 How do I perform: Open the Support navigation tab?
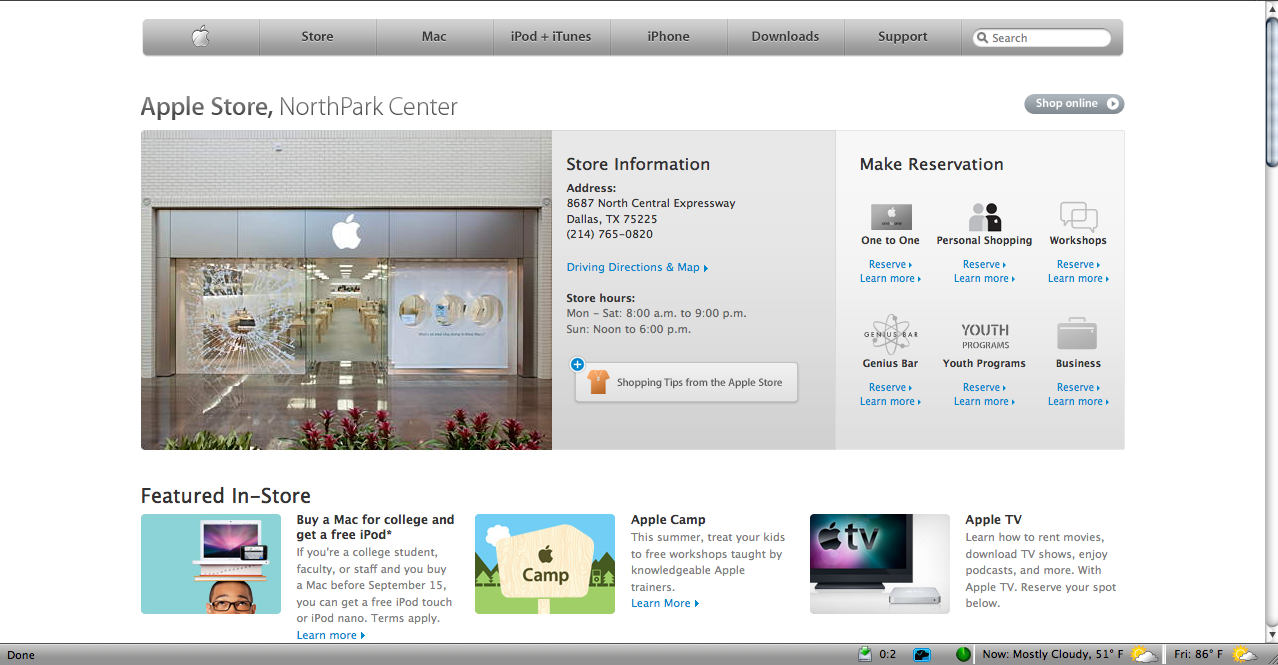(903, 37)
